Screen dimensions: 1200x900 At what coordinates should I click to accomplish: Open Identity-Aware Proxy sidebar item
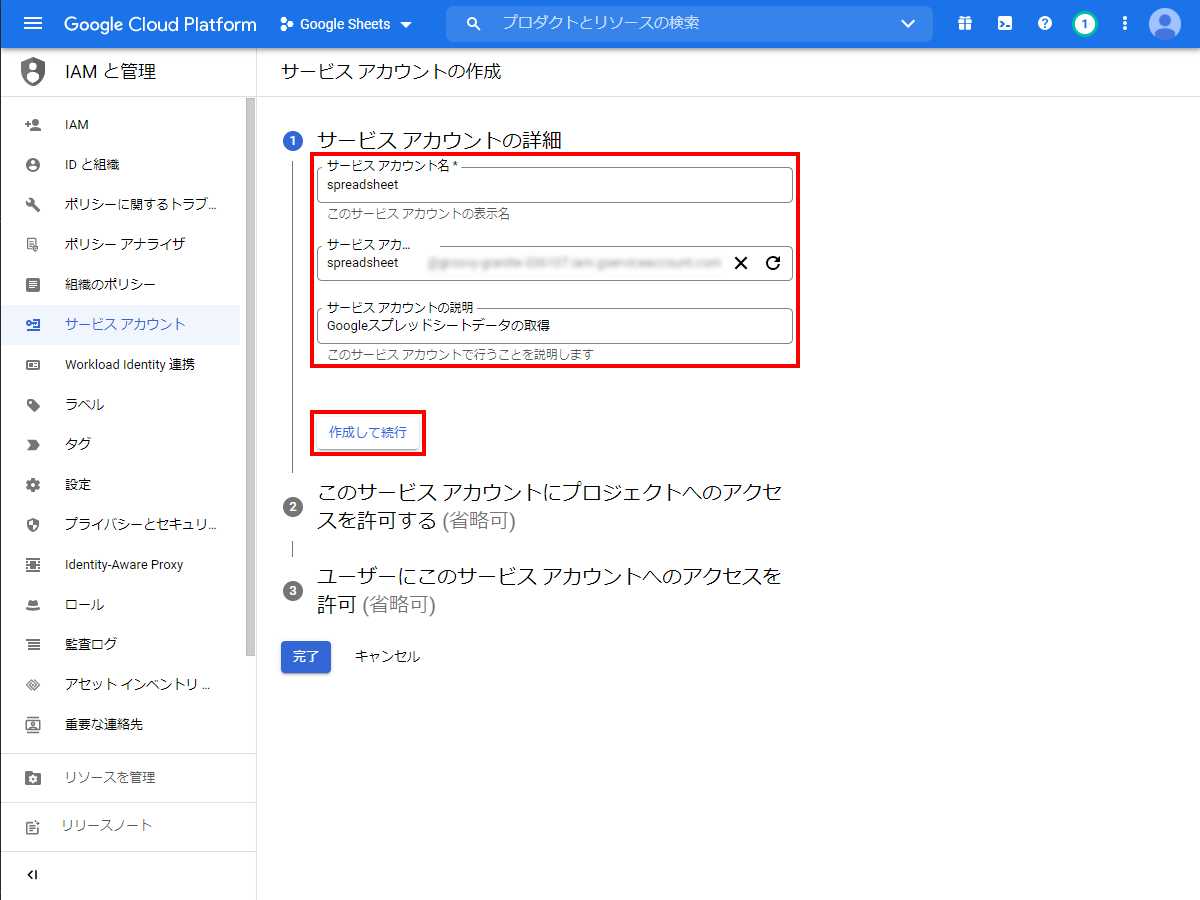(x=120, y=565)
